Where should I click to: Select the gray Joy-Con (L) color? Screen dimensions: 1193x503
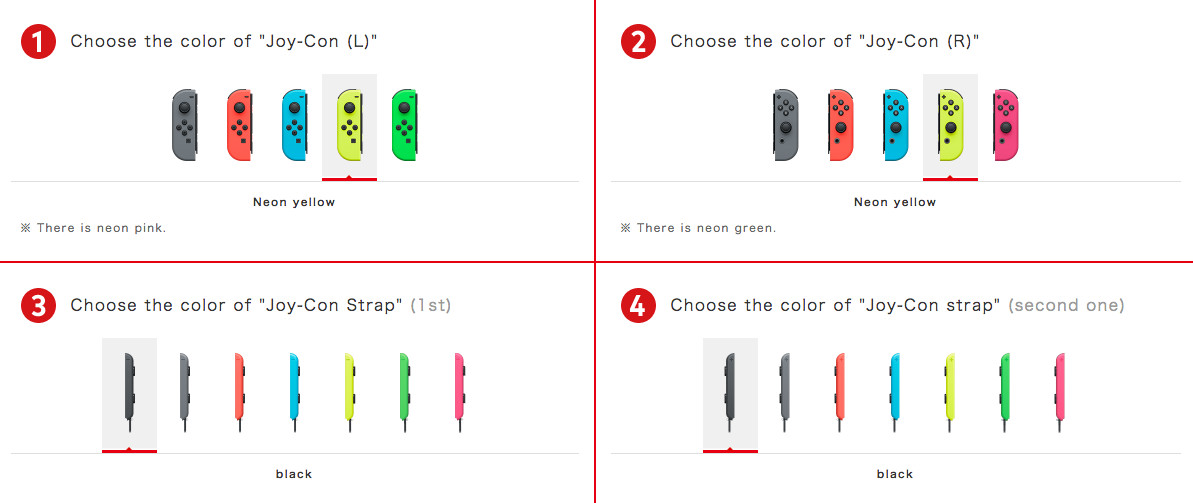(x=185, y=126)
